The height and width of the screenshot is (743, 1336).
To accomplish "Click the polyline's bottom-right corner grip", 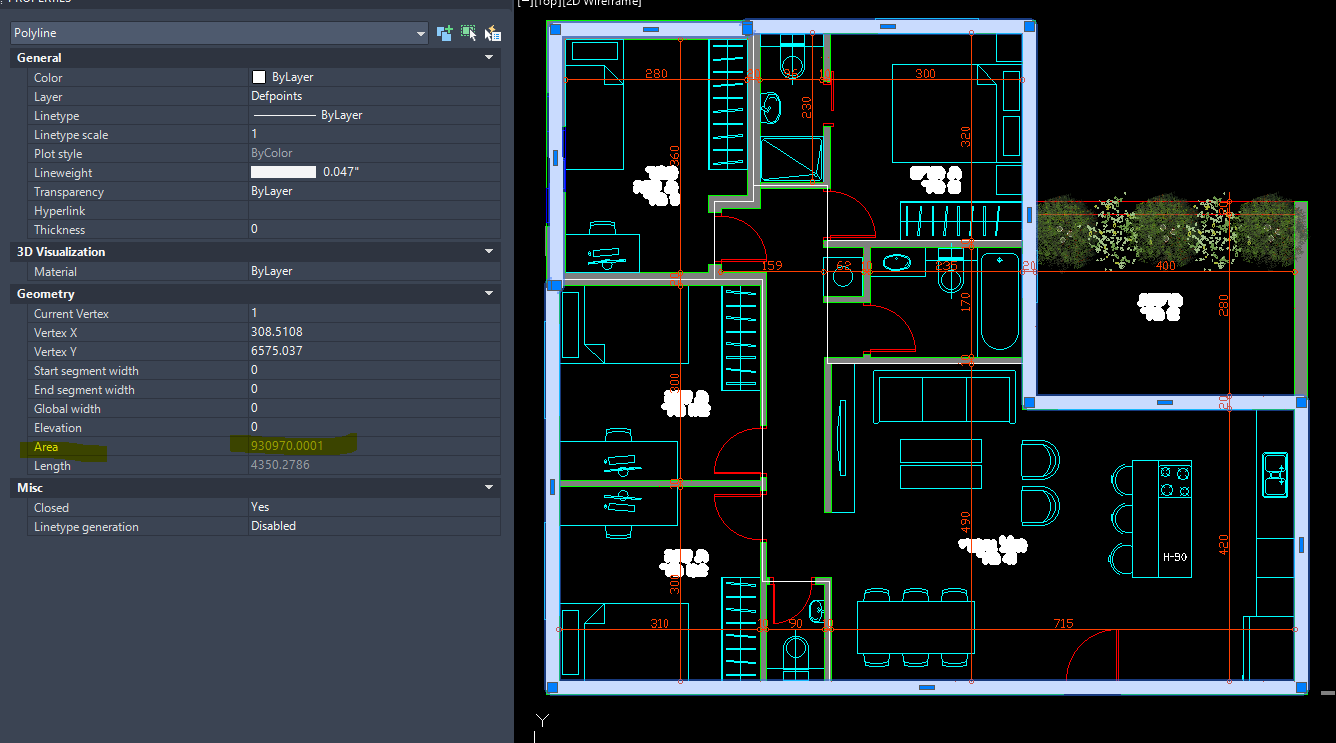I will click(x=1301, y=686).
